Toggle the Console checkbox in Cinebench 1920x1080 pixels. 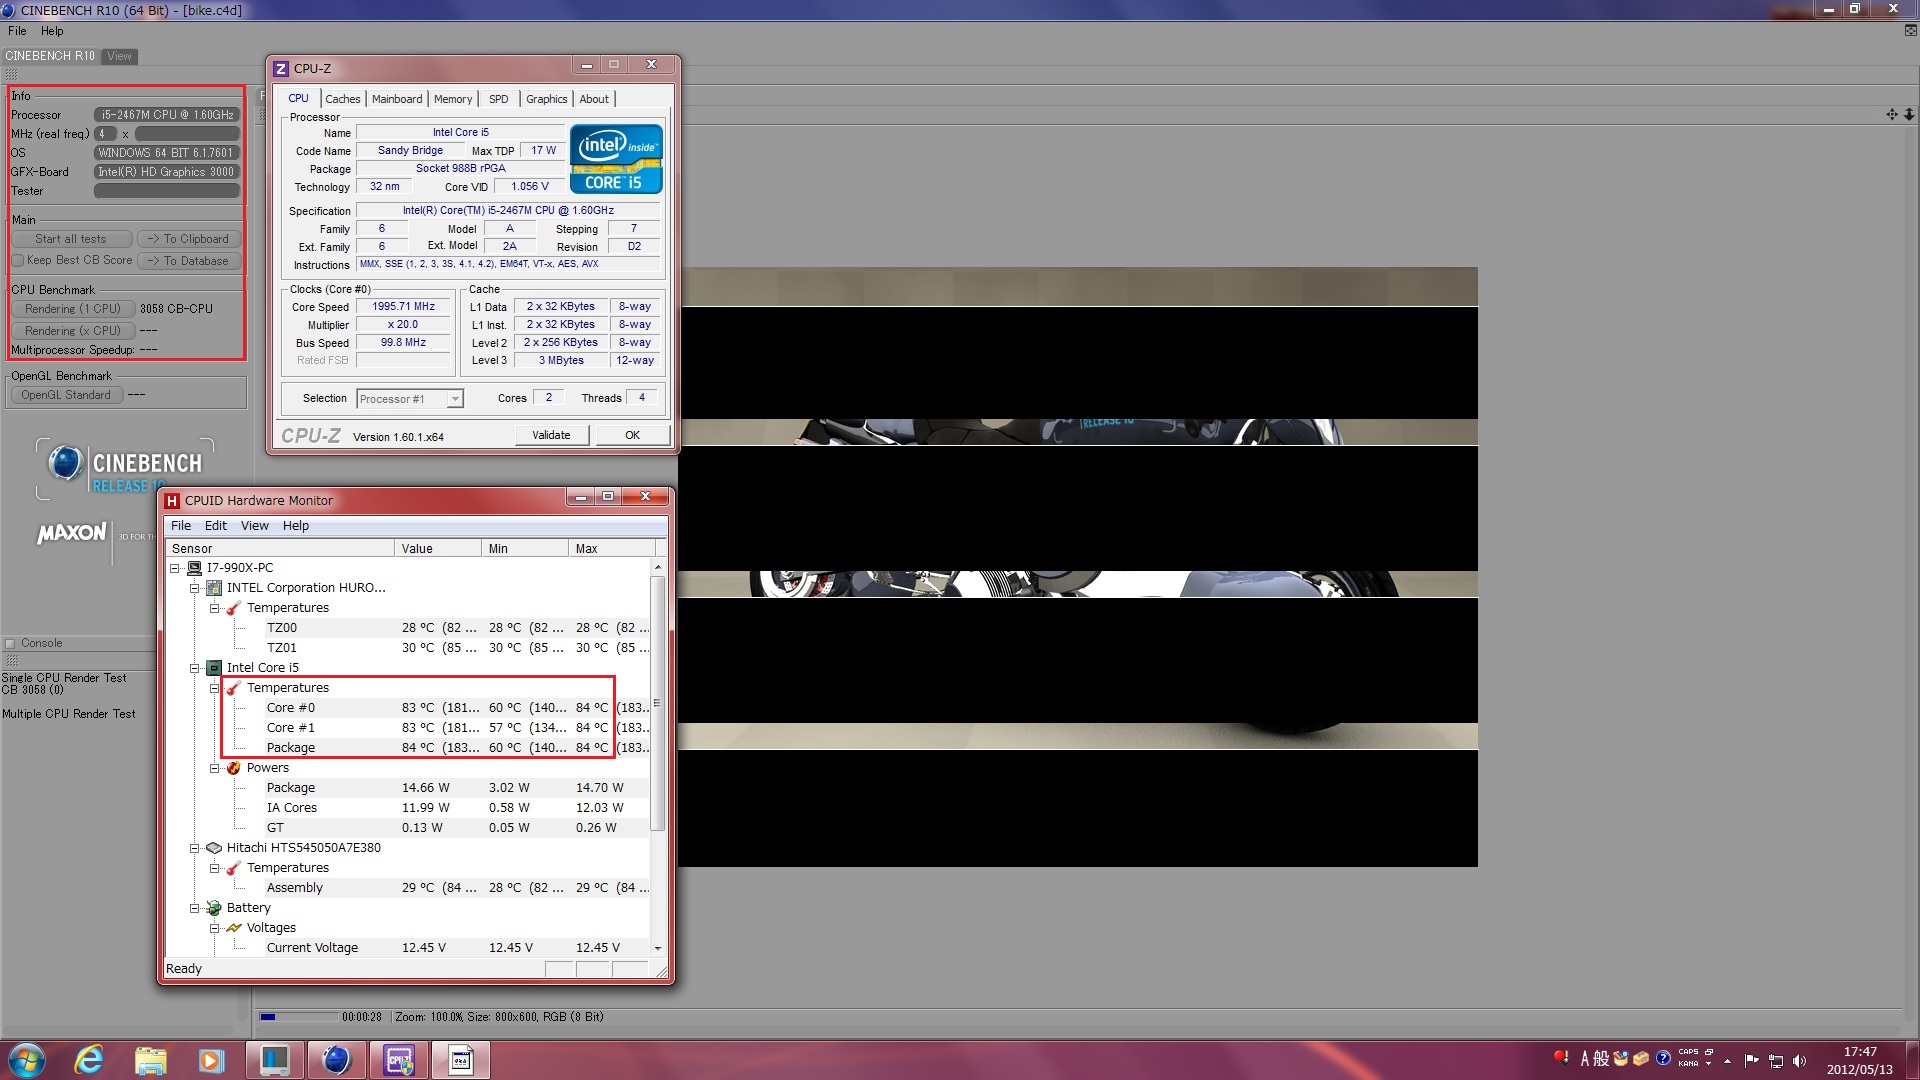pyautogui.click(x=10, y=644)
